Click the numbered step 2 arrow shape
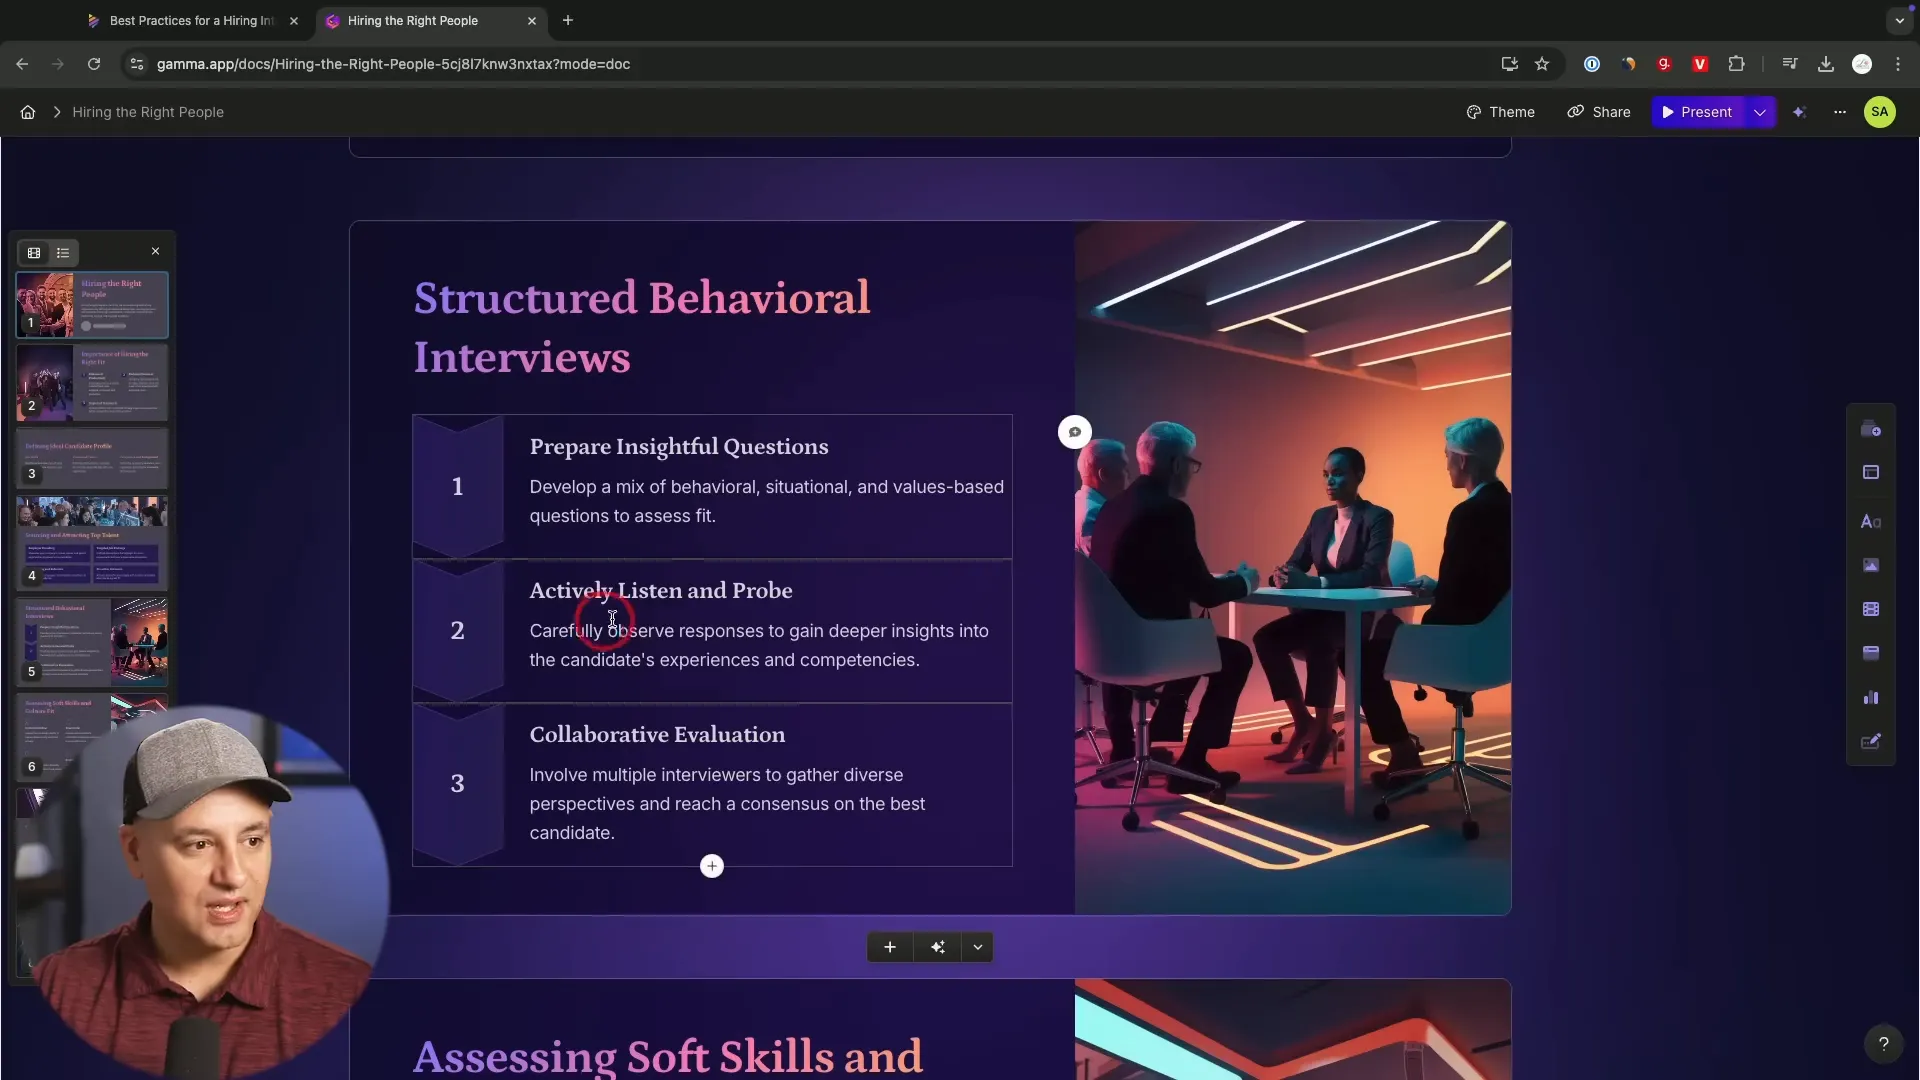Image resolution: width=1920 pixels, height=1080 pixels. click(x=457, y=631)
